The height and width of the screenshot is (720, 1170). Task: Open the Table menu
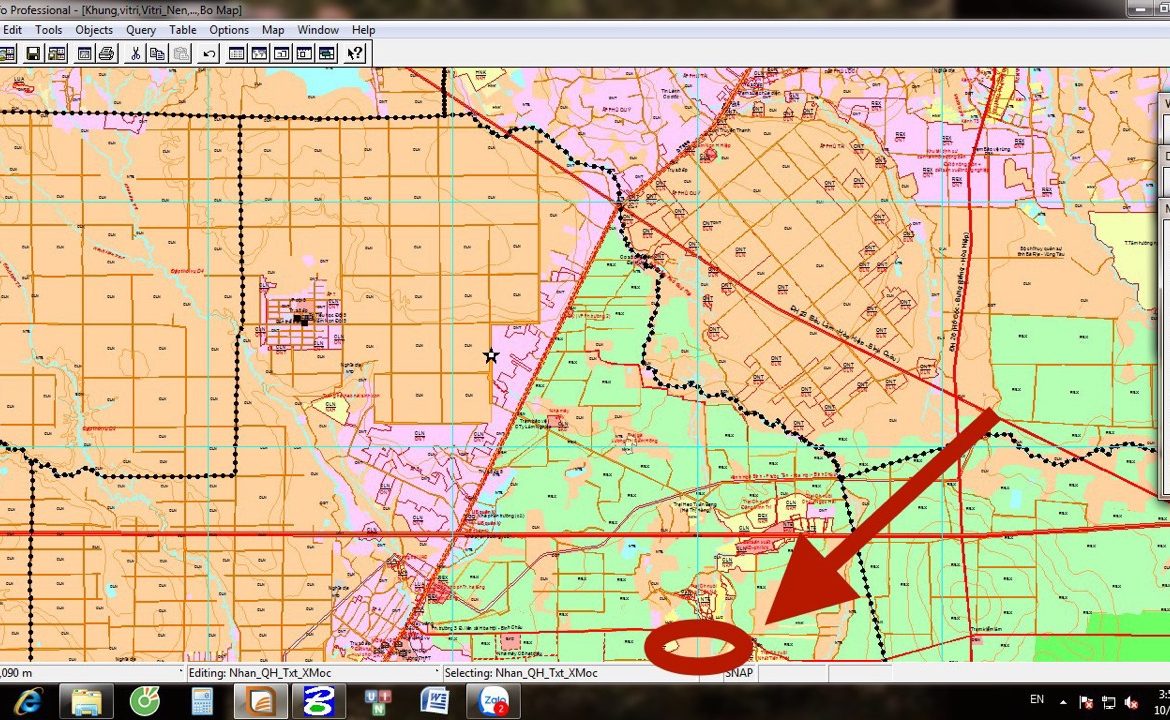pyautogui.click(x=182, y=30)
